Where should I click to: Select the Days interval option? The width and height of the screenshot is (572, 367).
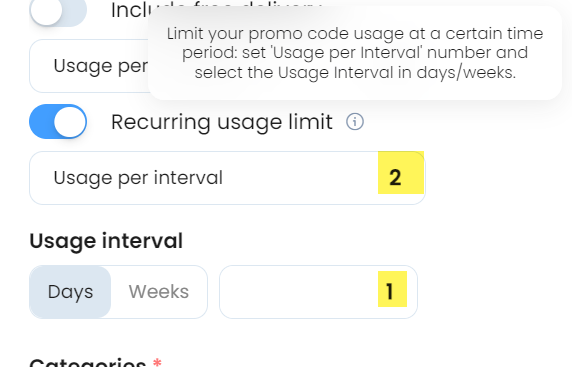[x=70, y=292]
